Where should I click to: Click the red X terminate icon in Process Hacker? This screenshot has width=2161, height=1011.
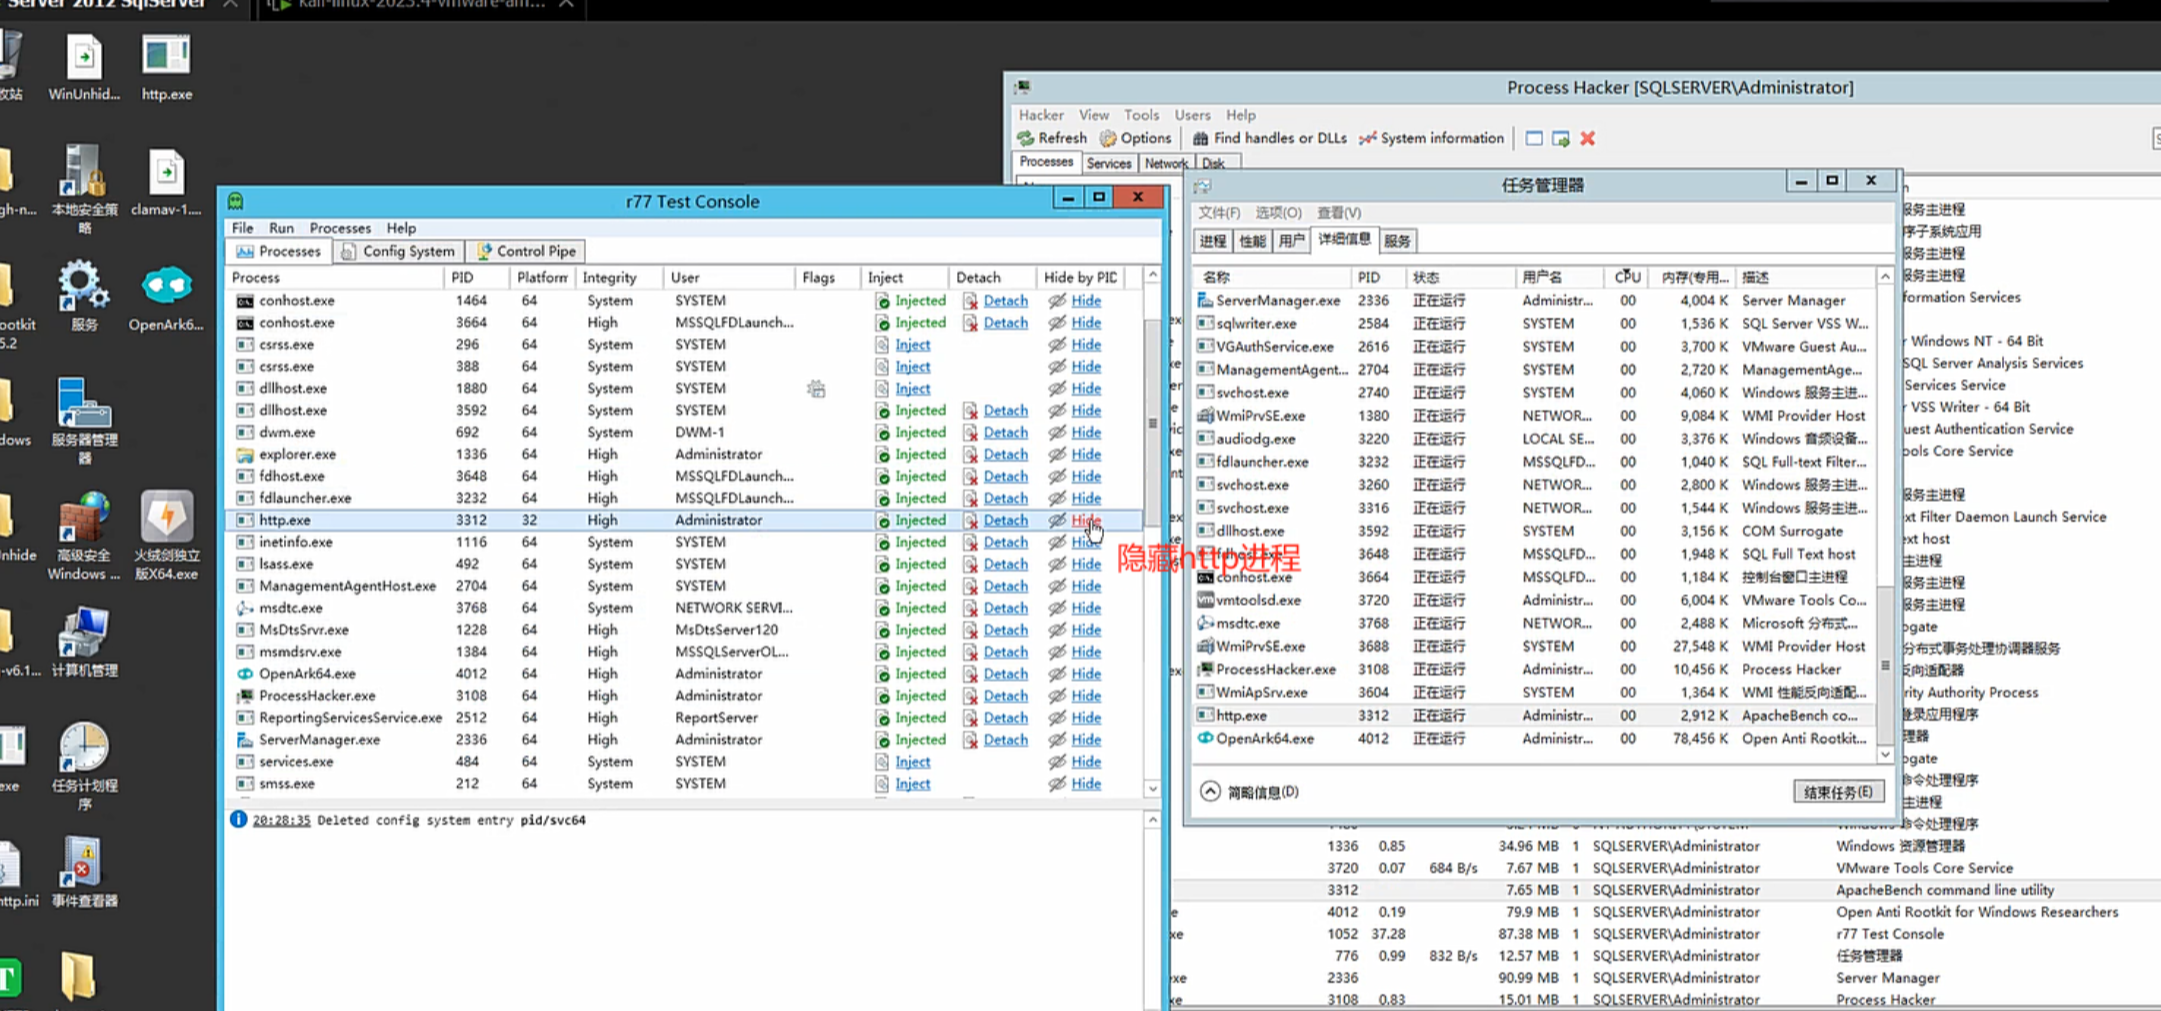click(x=1587, y=138)
